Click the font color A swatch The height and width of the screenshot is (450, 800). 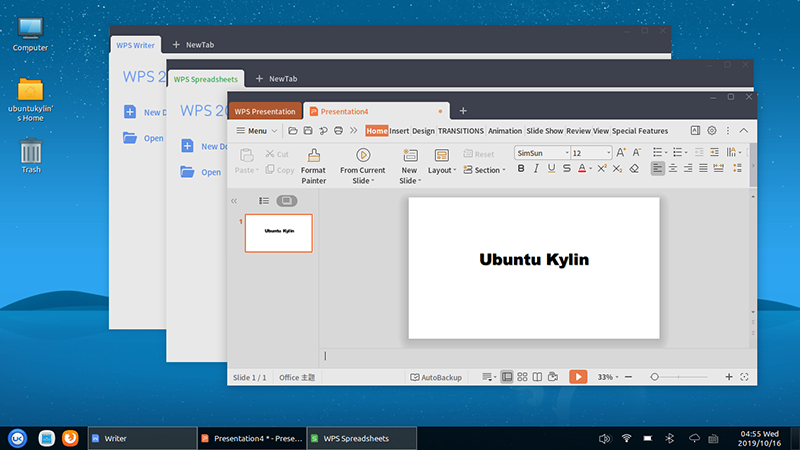[582, 168]
